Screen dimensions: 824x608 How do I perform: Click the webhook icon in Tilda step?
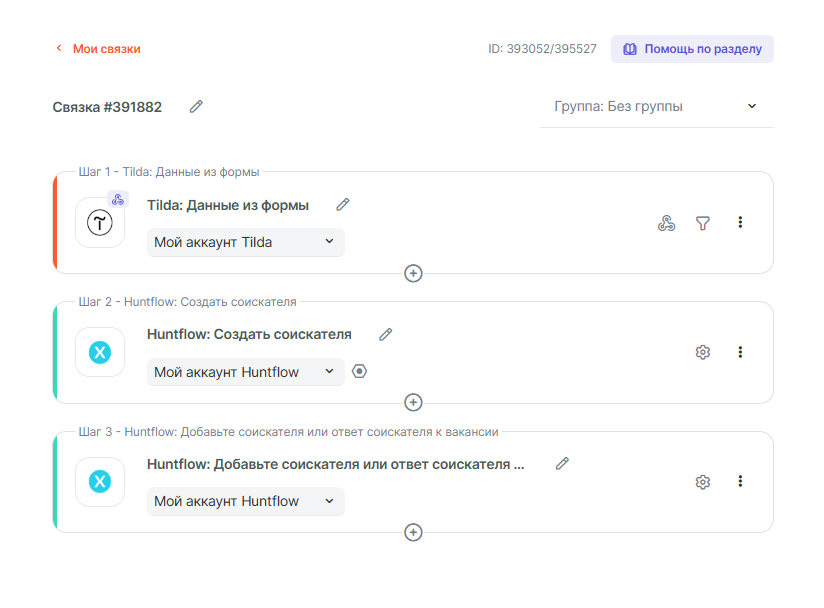(x=666, y=223)
